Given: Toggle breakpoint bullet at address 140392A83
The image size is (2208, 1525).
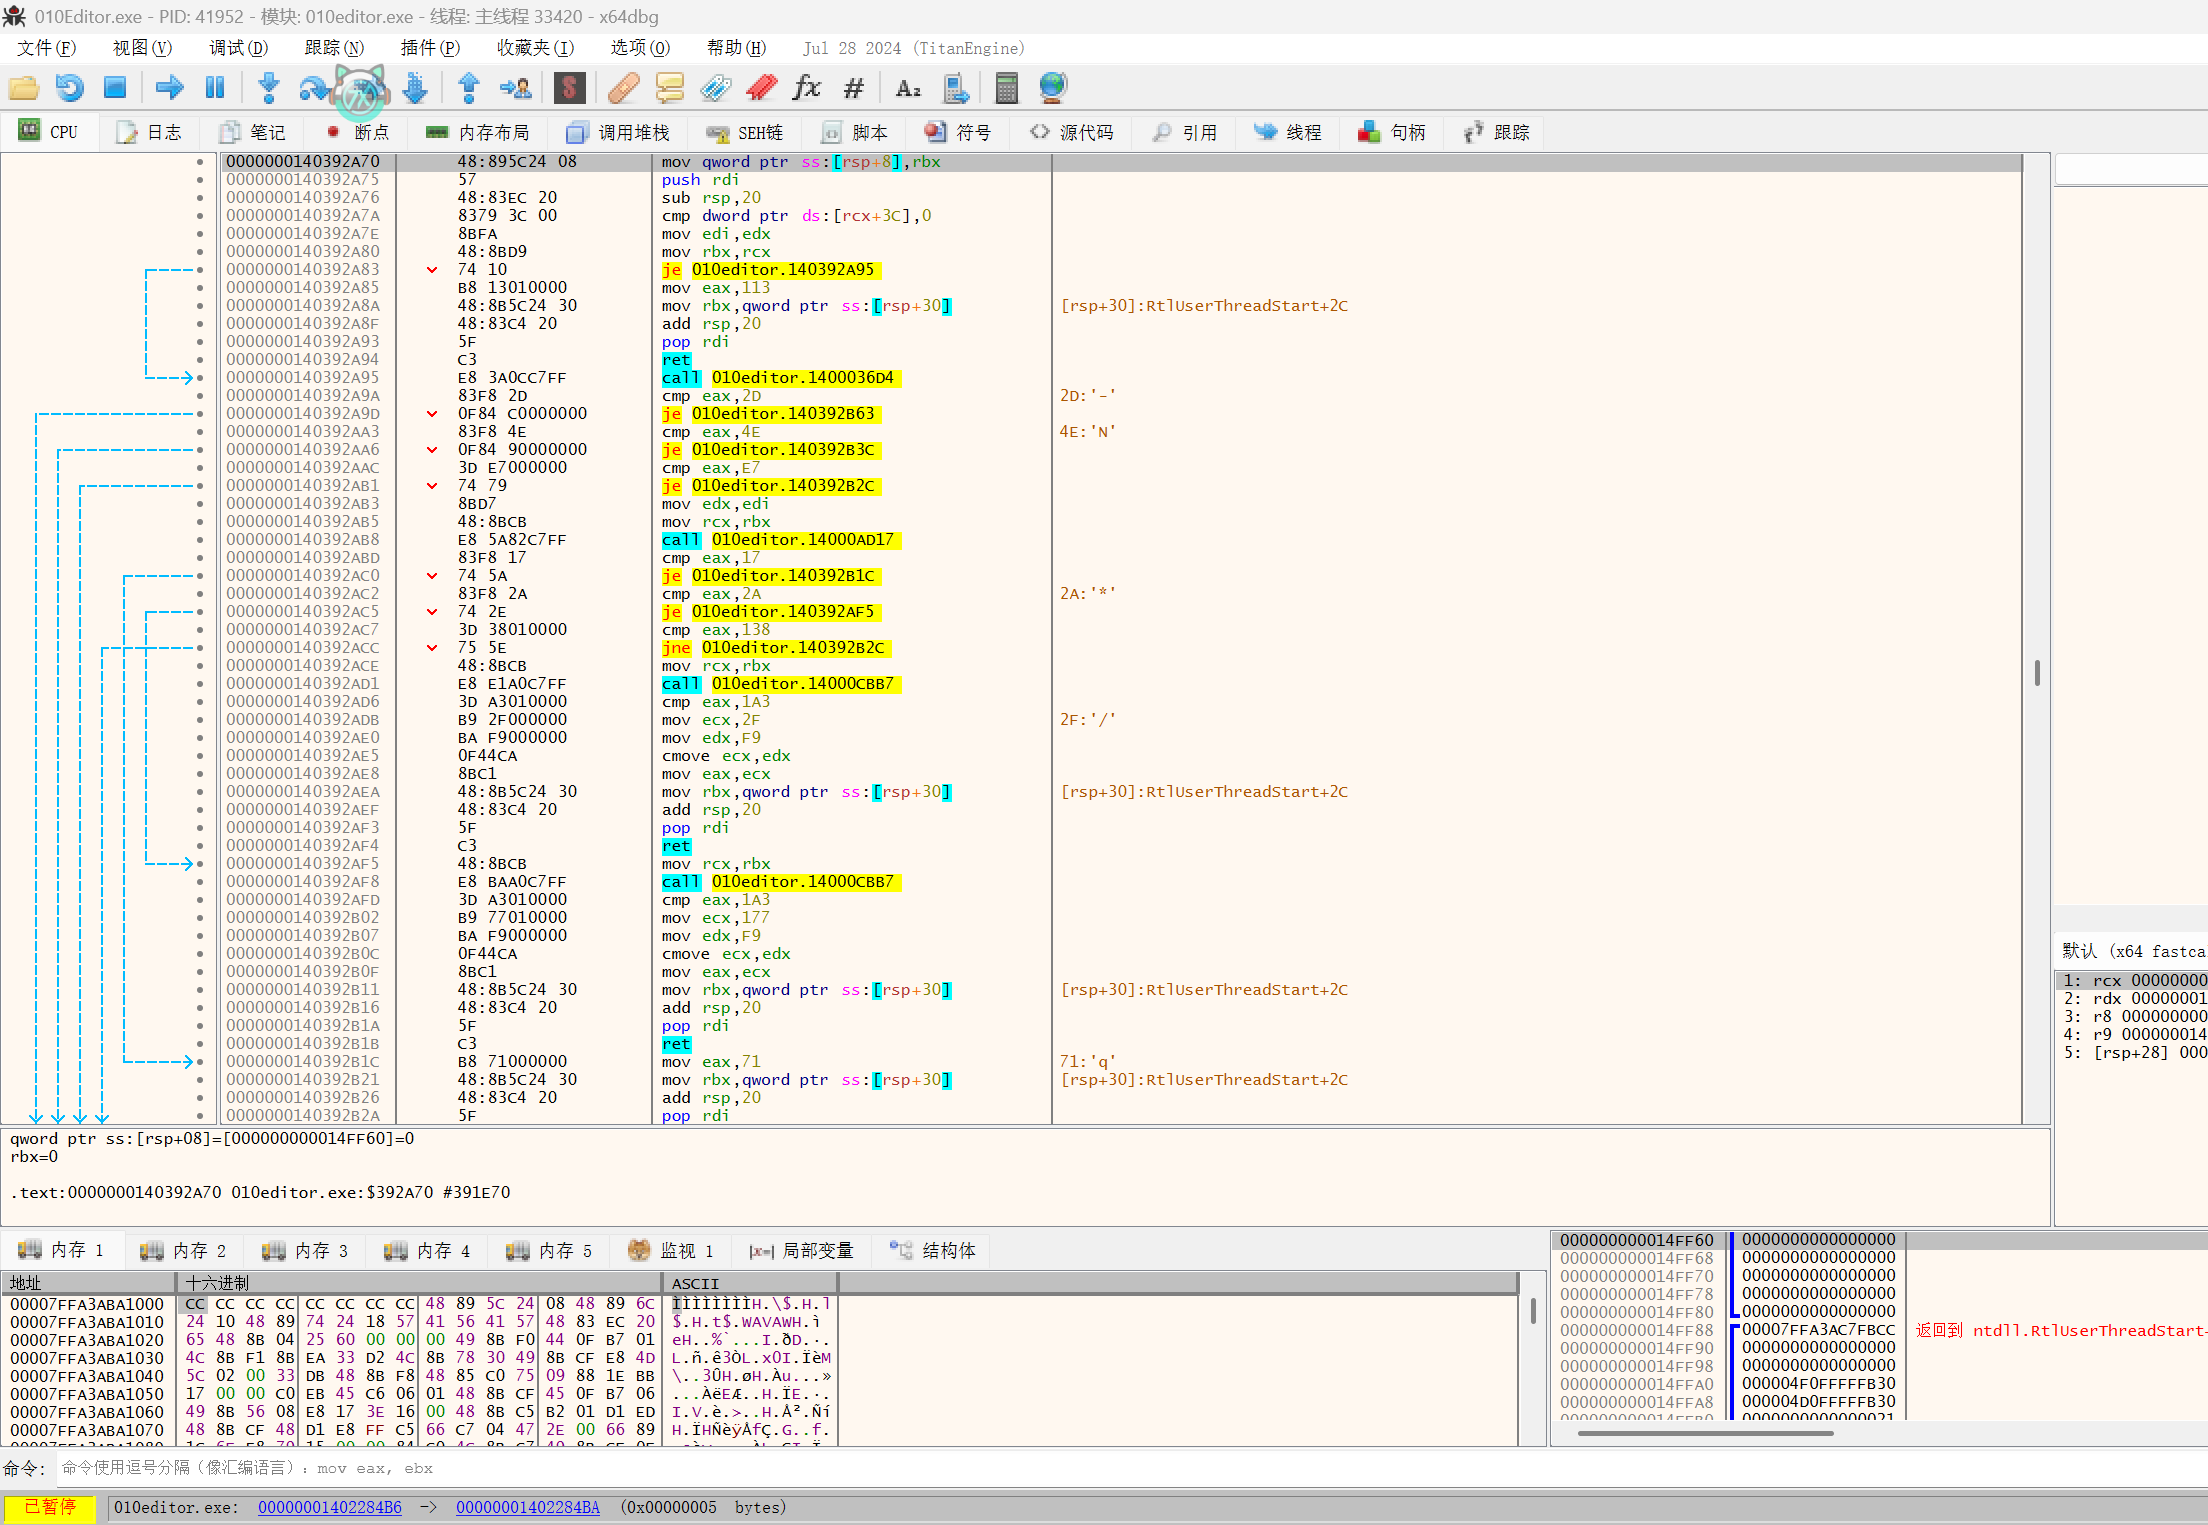Looking at the screenshot, I should point(200,270).
